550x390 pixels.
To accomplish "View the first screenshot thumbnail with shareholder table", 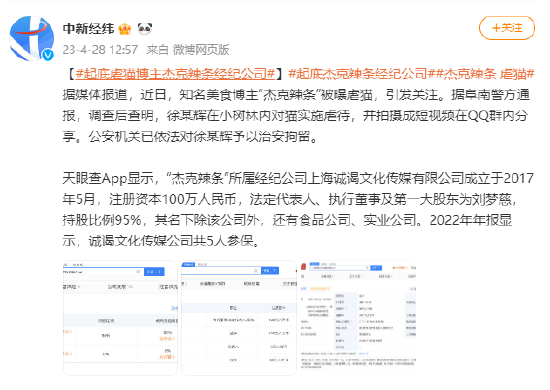I will click(x=120, y=318).
